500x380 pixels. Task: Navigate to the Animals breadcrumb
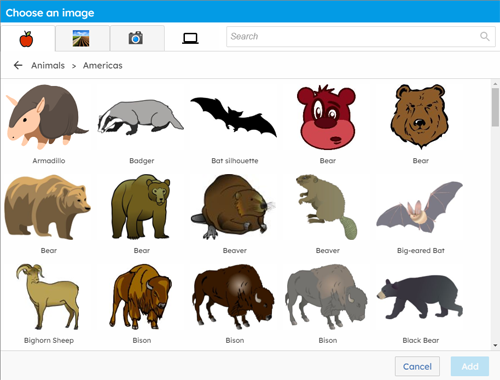48,66
